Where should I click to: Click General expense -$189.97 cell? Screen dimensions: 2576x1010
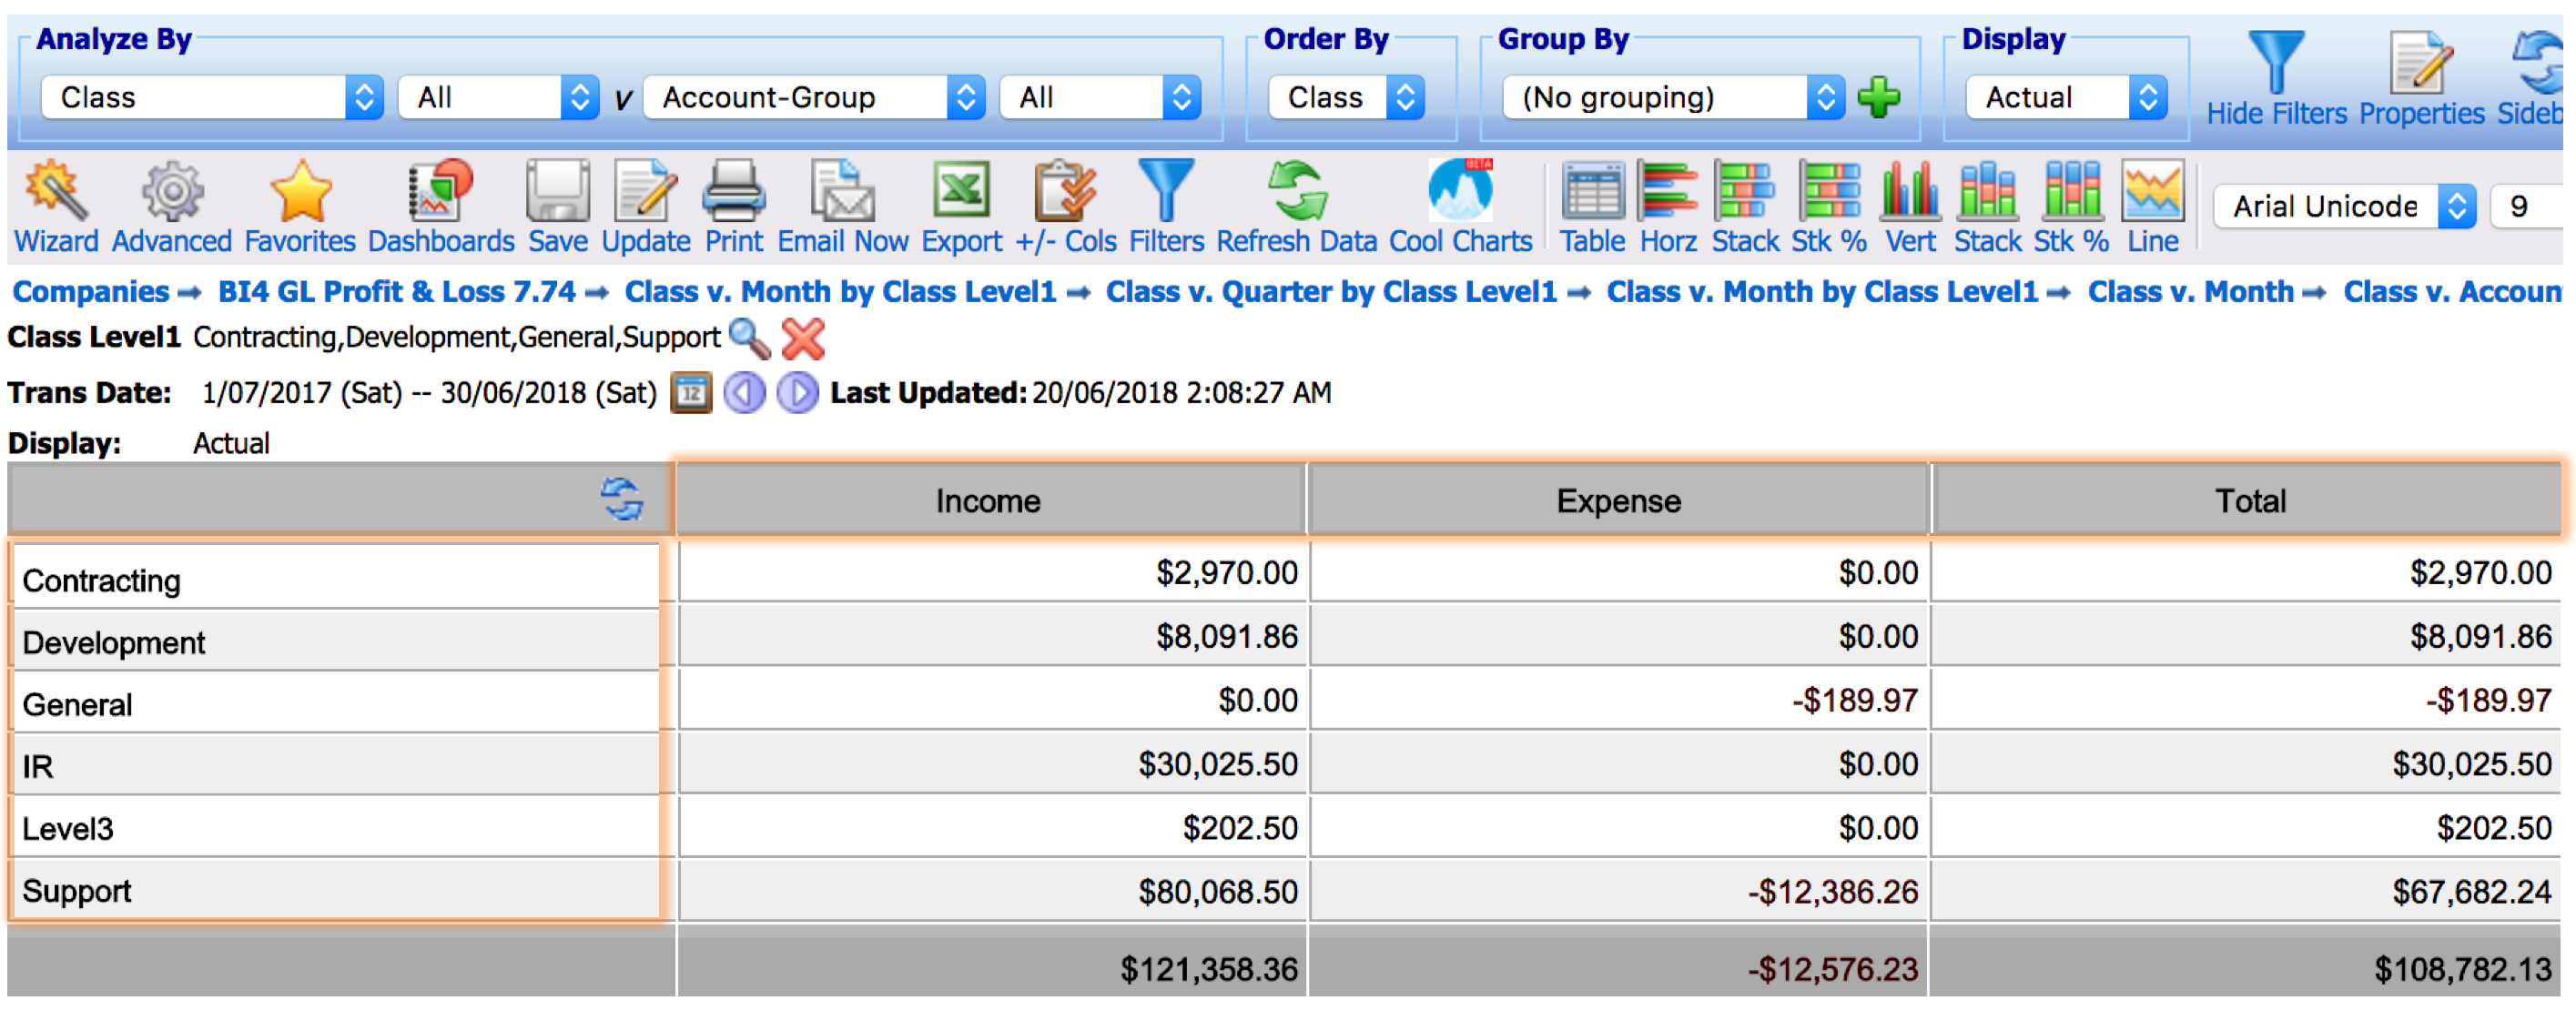tap(1619, 699)
